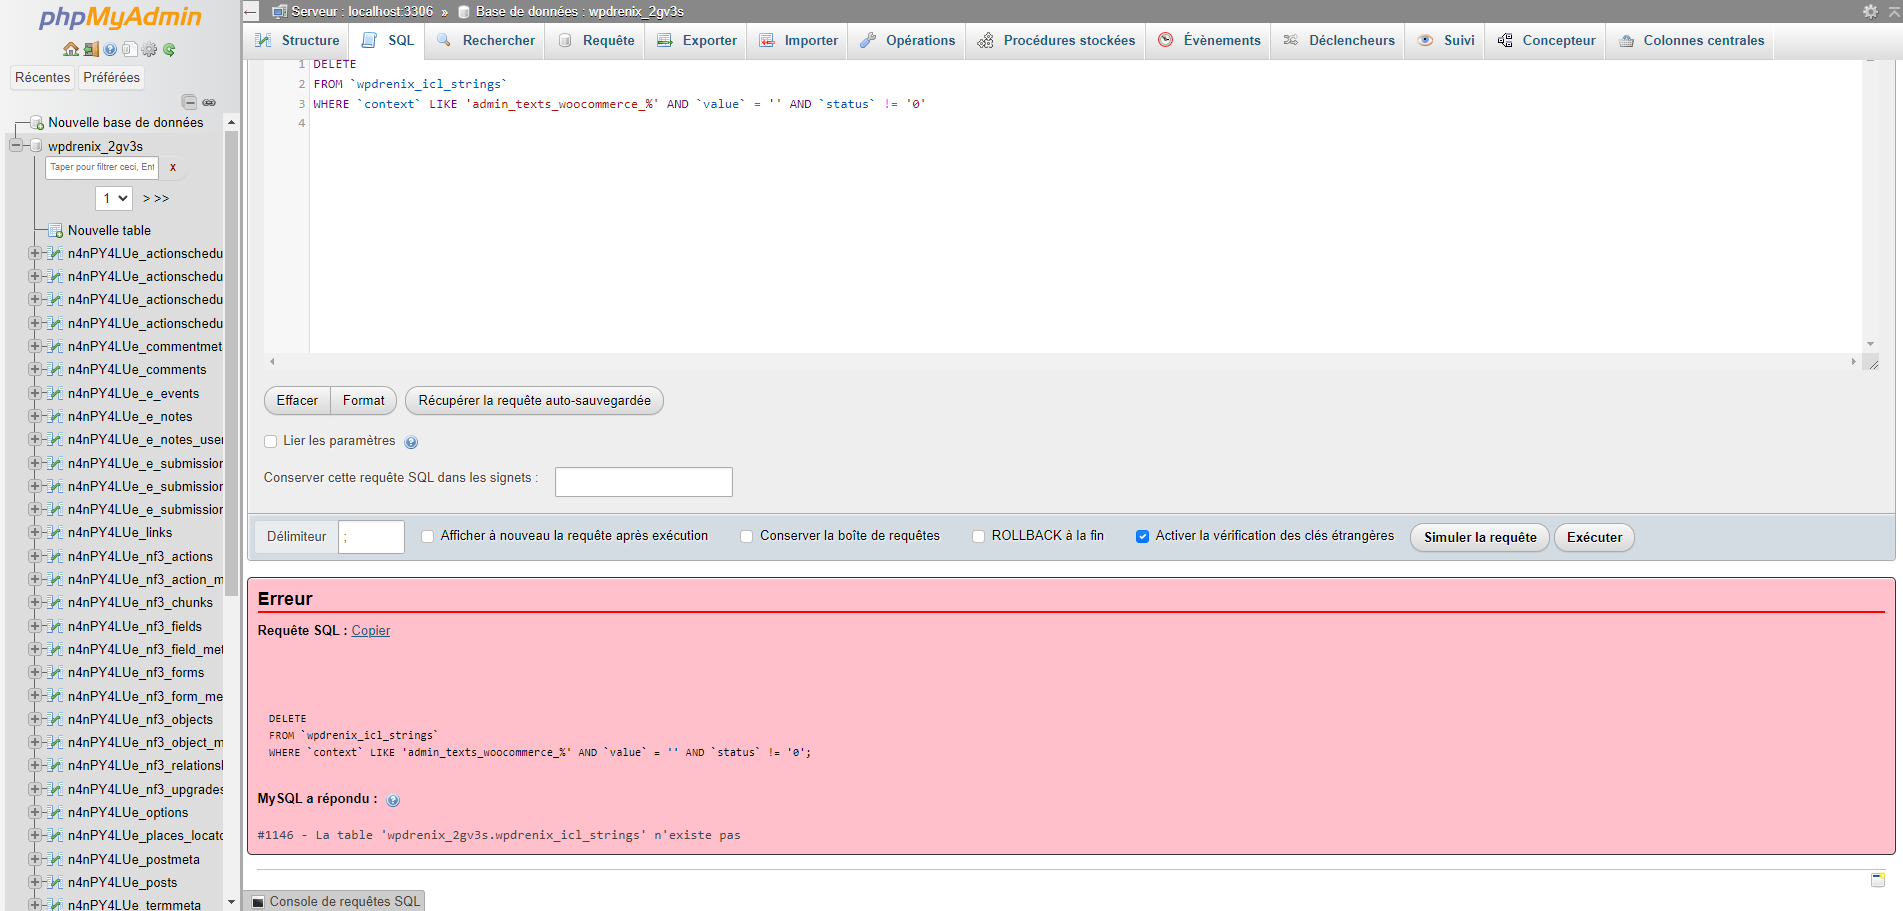Viewport: 1903px width, 911px height.
Task: Toggle the link-with-main-panel chain icon
Action: (209, 102)
